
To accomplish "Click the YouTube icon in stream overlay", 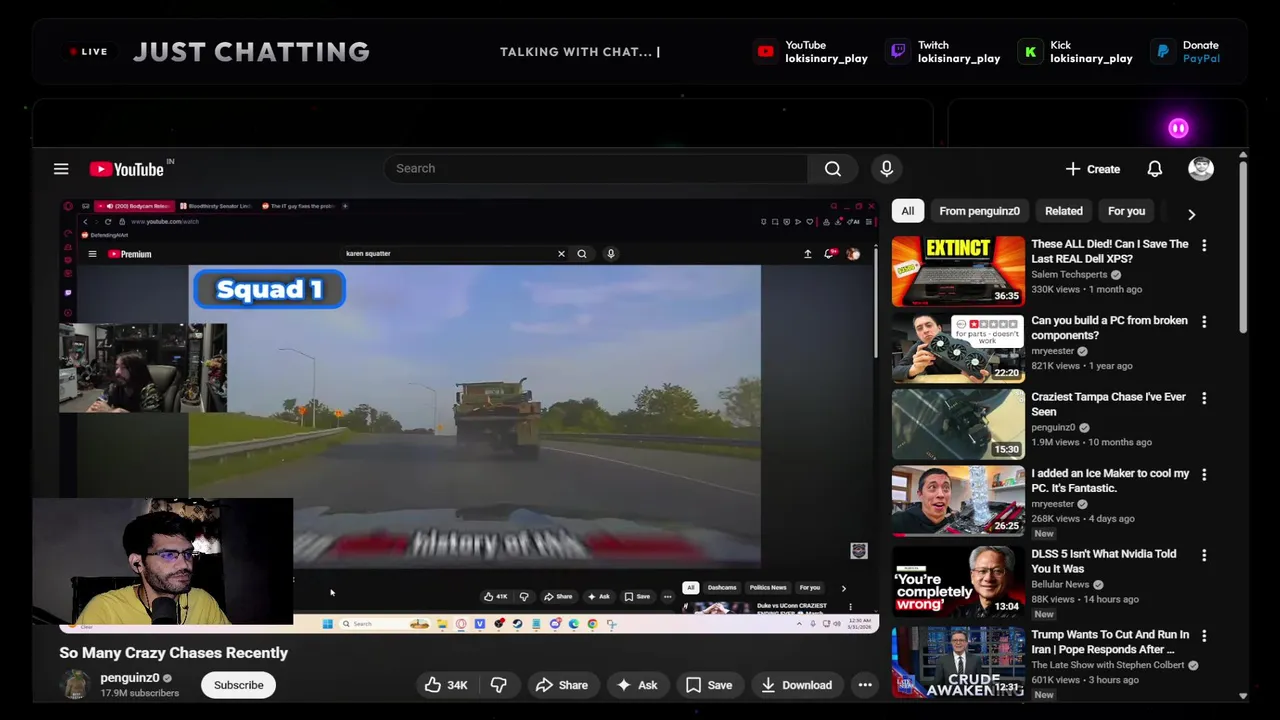I will [x=765, y=52].
